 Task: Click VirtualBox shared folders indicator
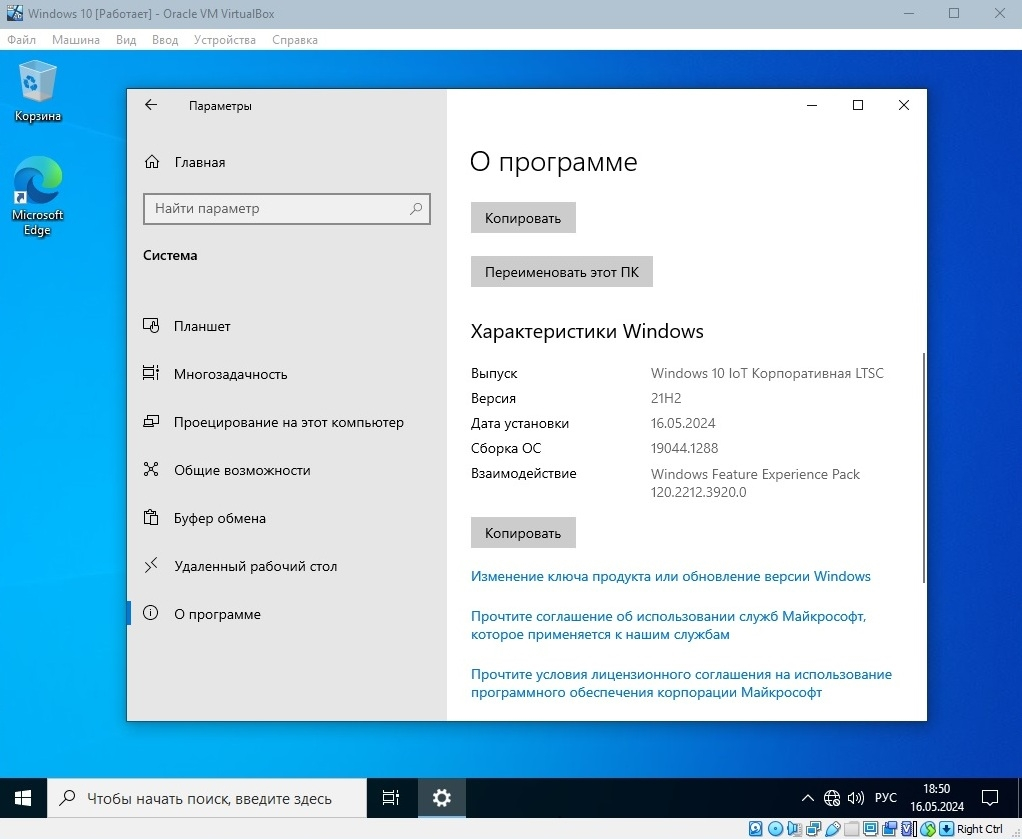(x=852, y=829)
